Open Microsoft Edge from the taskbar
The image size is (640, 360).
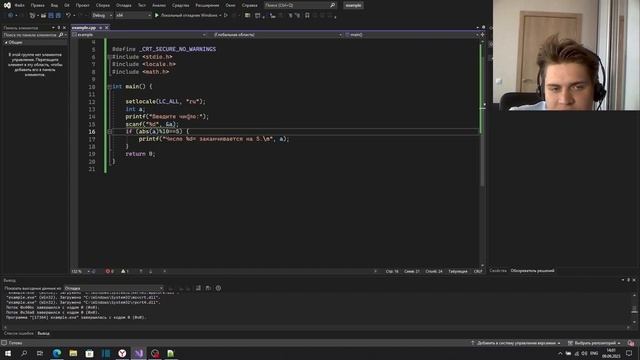click(57, 353)
